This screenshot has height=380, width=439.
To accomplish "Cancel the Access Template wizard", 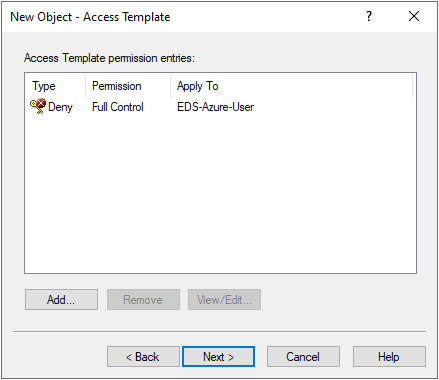I will 303,356.
